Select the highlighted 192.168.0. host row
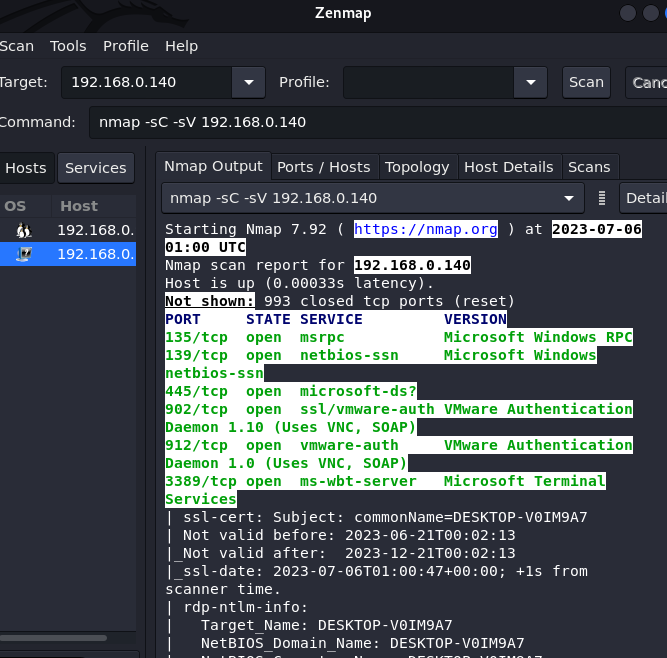The height and width of the screenshot is (658, 667). [68, 254]
